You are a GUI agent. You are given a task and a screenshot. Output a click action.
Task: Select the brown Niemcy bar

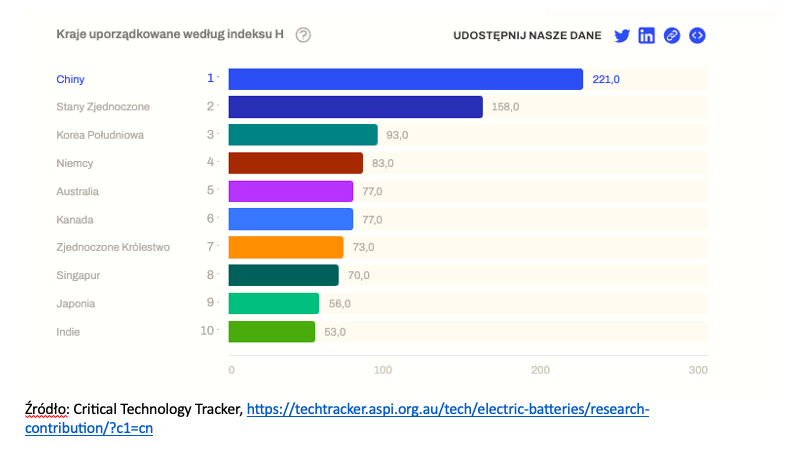(x=295, y=163)
